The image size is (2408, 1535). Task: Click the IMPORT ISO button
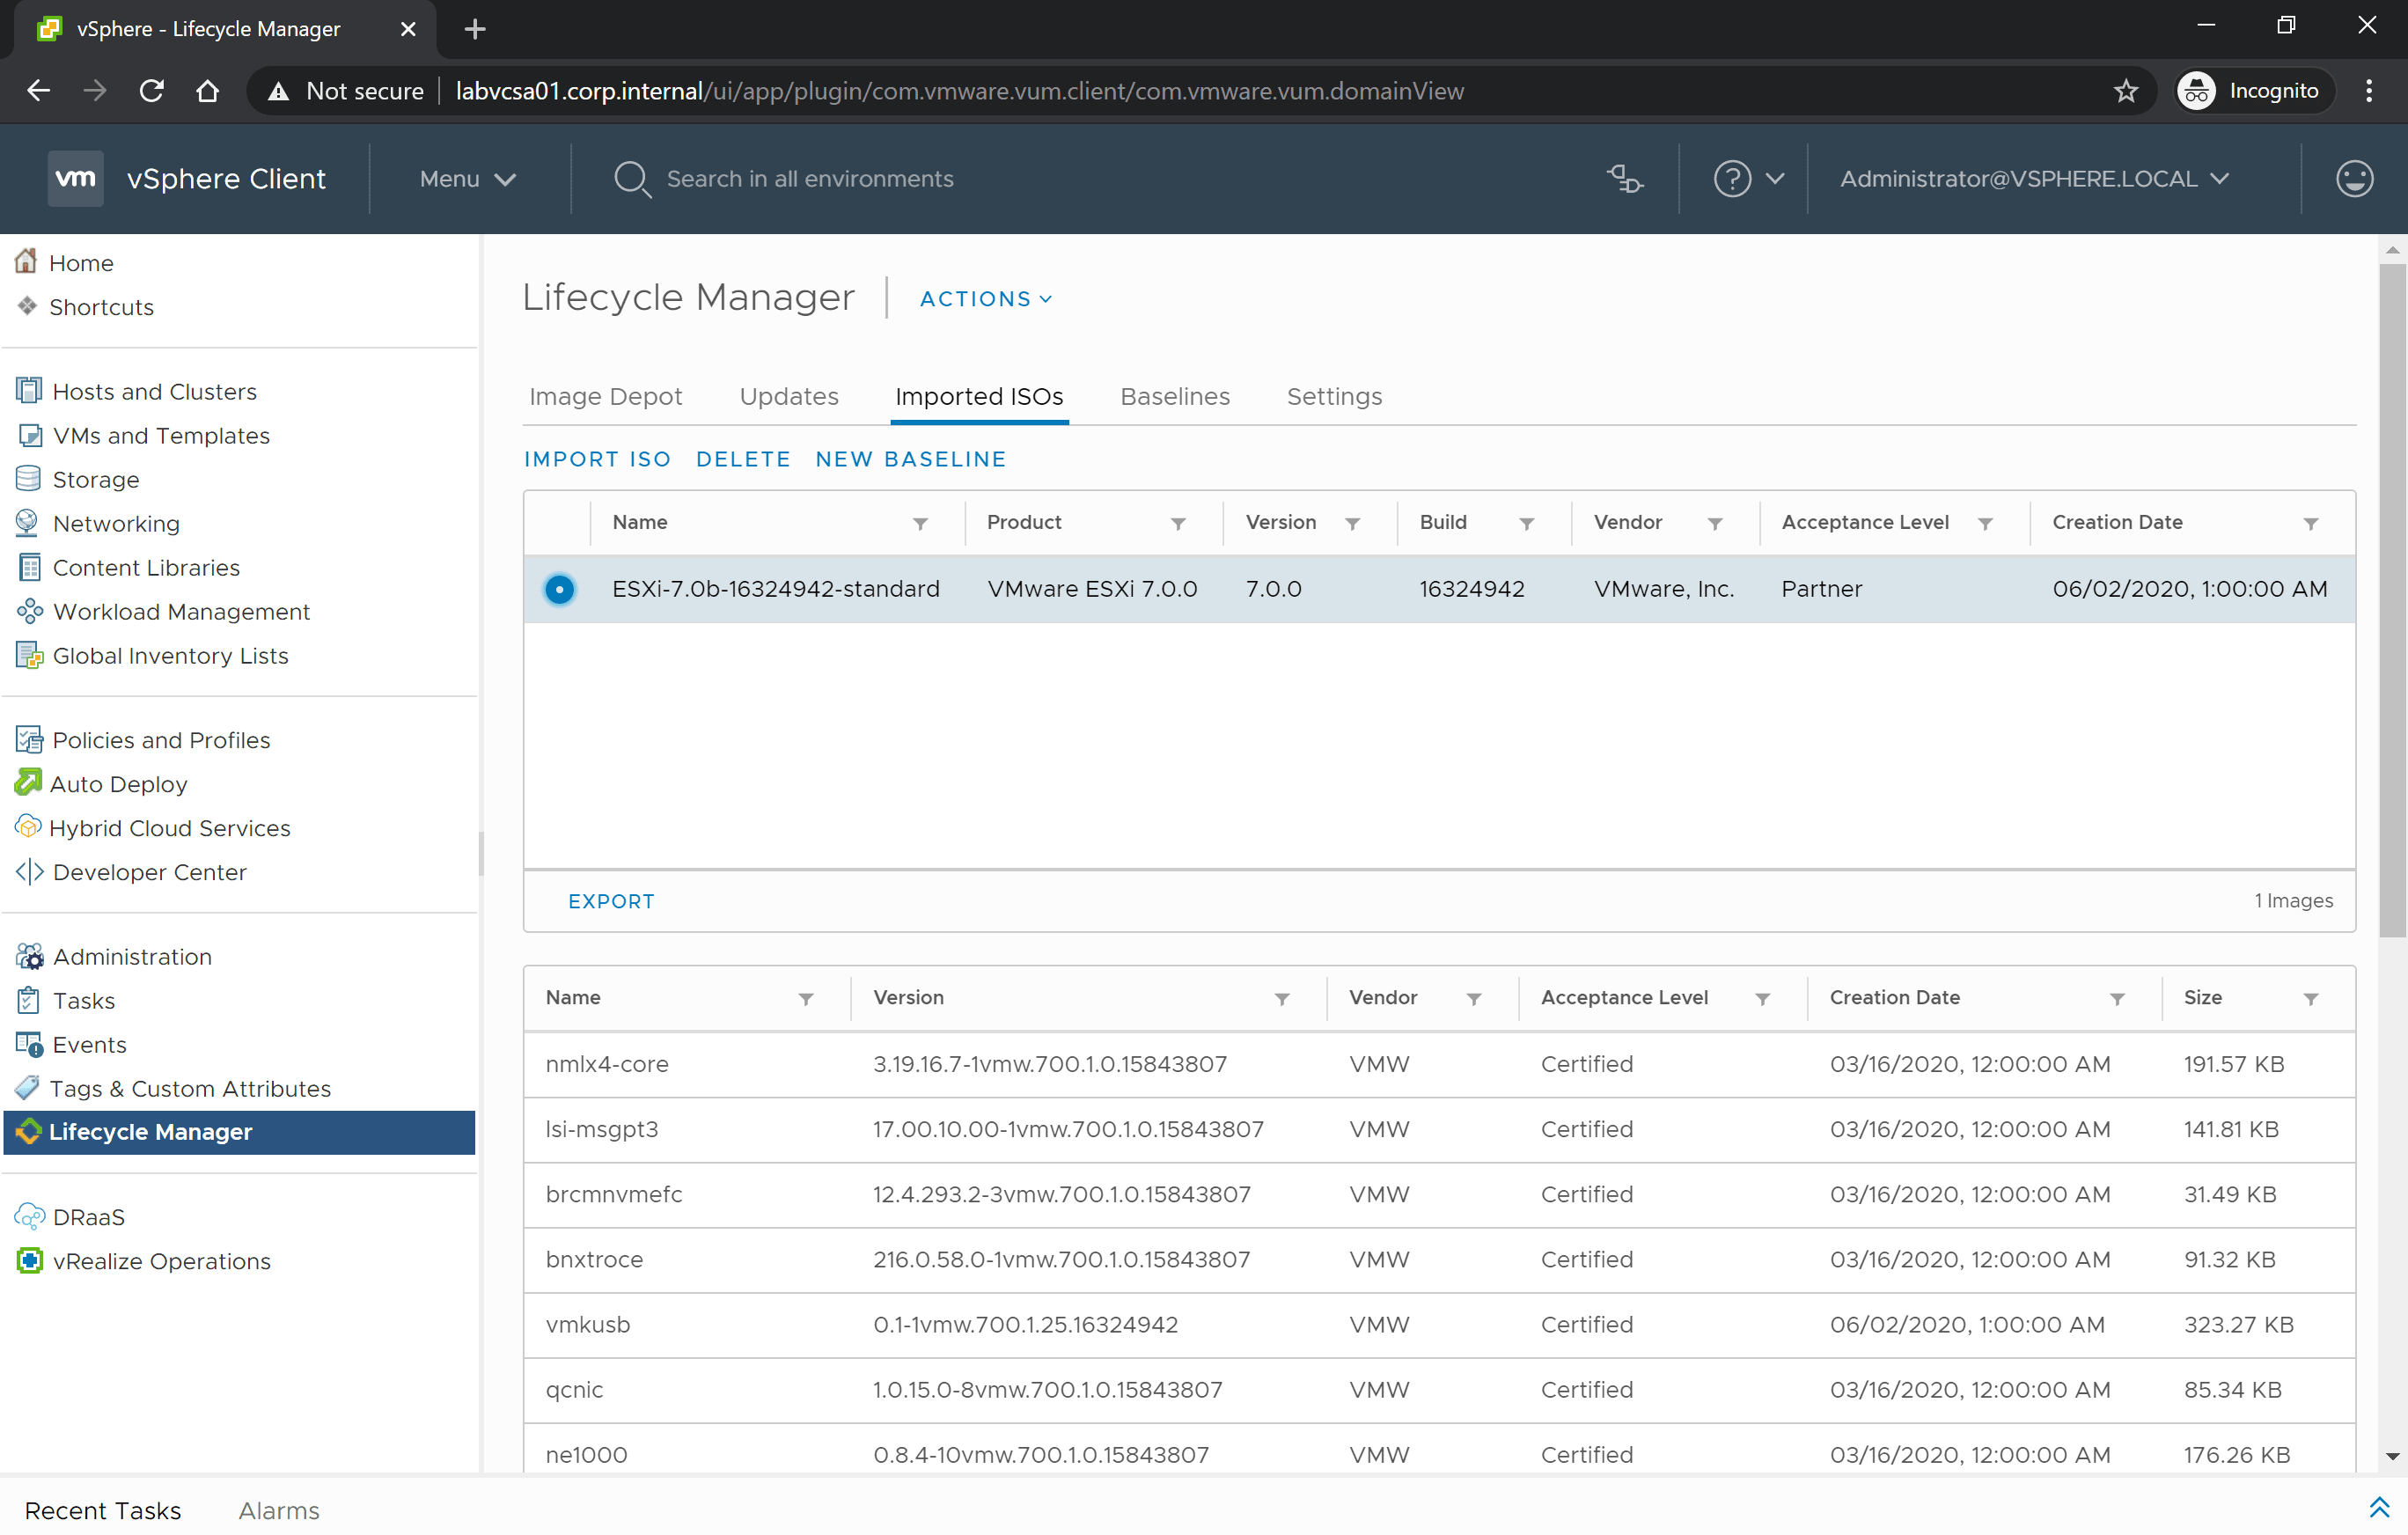click(597, 458)
